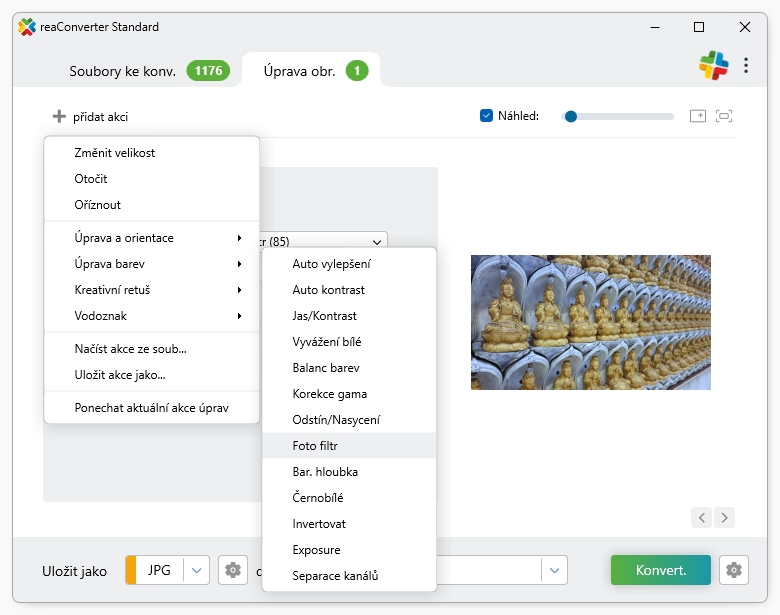Expand the JPG format dropdown arrow

tap(196, 570)
